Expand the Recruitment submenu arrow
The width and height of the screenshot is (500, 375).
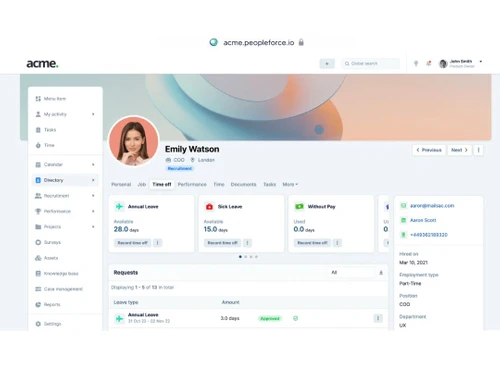point(93,196)
